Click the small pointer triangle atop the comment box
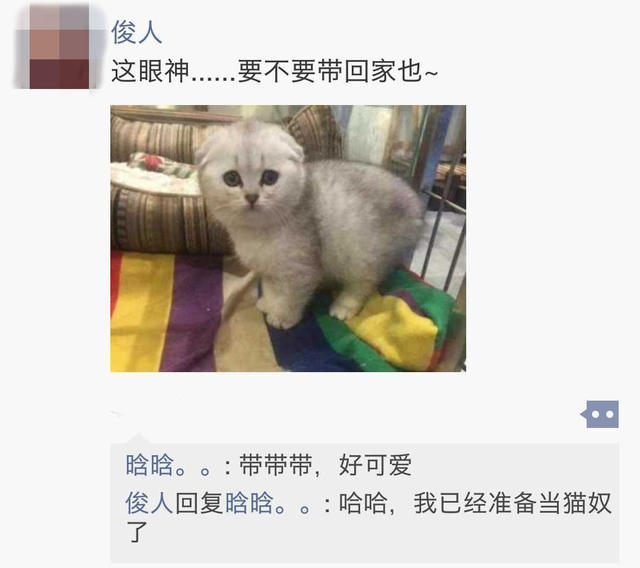 tap(138, 439)
